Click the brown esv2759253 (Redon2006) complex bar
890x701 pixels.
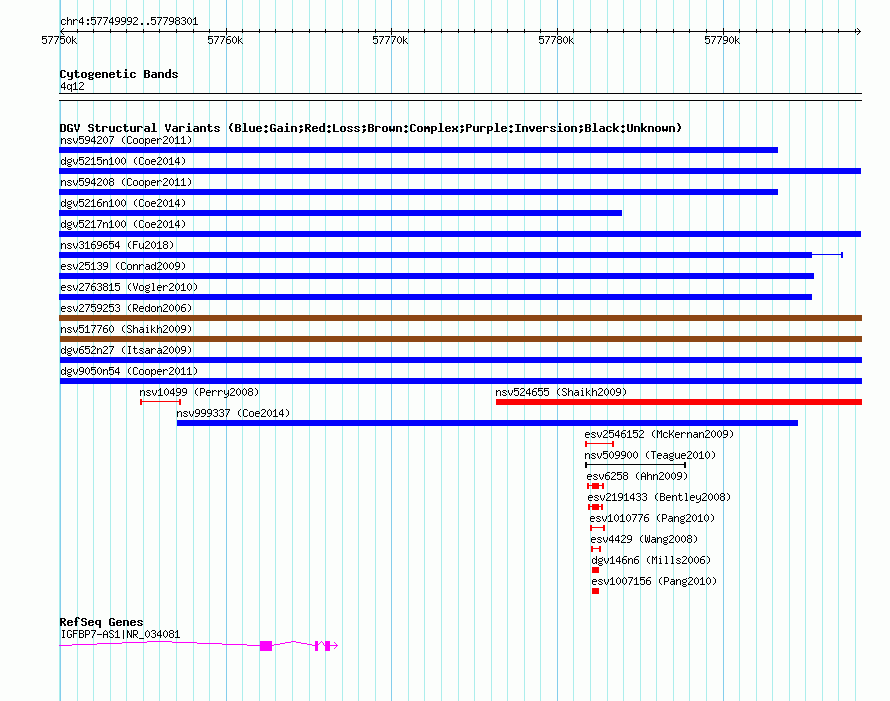tap(460, 318)
